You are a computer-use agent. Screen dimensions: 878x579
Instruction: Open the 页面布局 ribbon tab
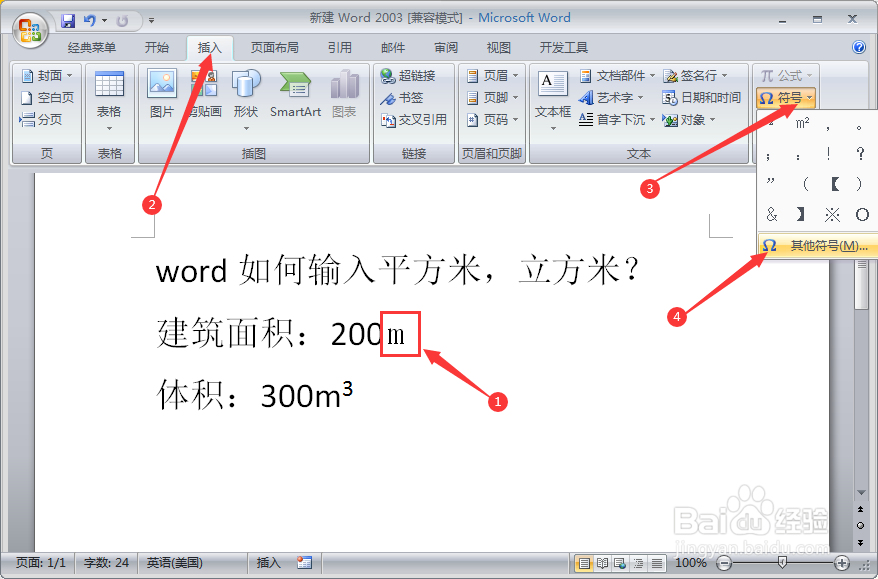pos(273,46)
